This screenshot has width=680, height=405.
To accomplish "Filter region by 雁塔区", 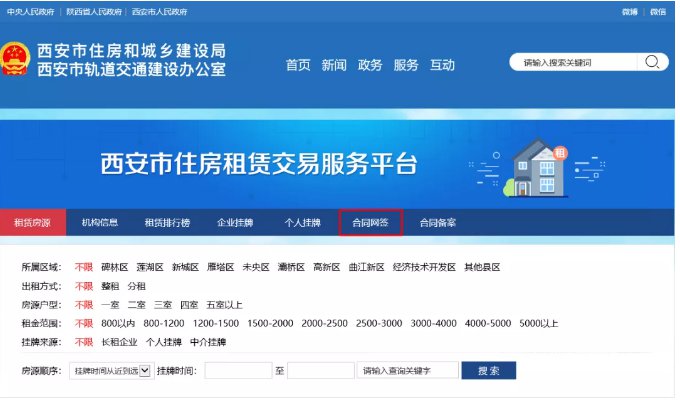I will pyautogui.click(x=220, y=267).
